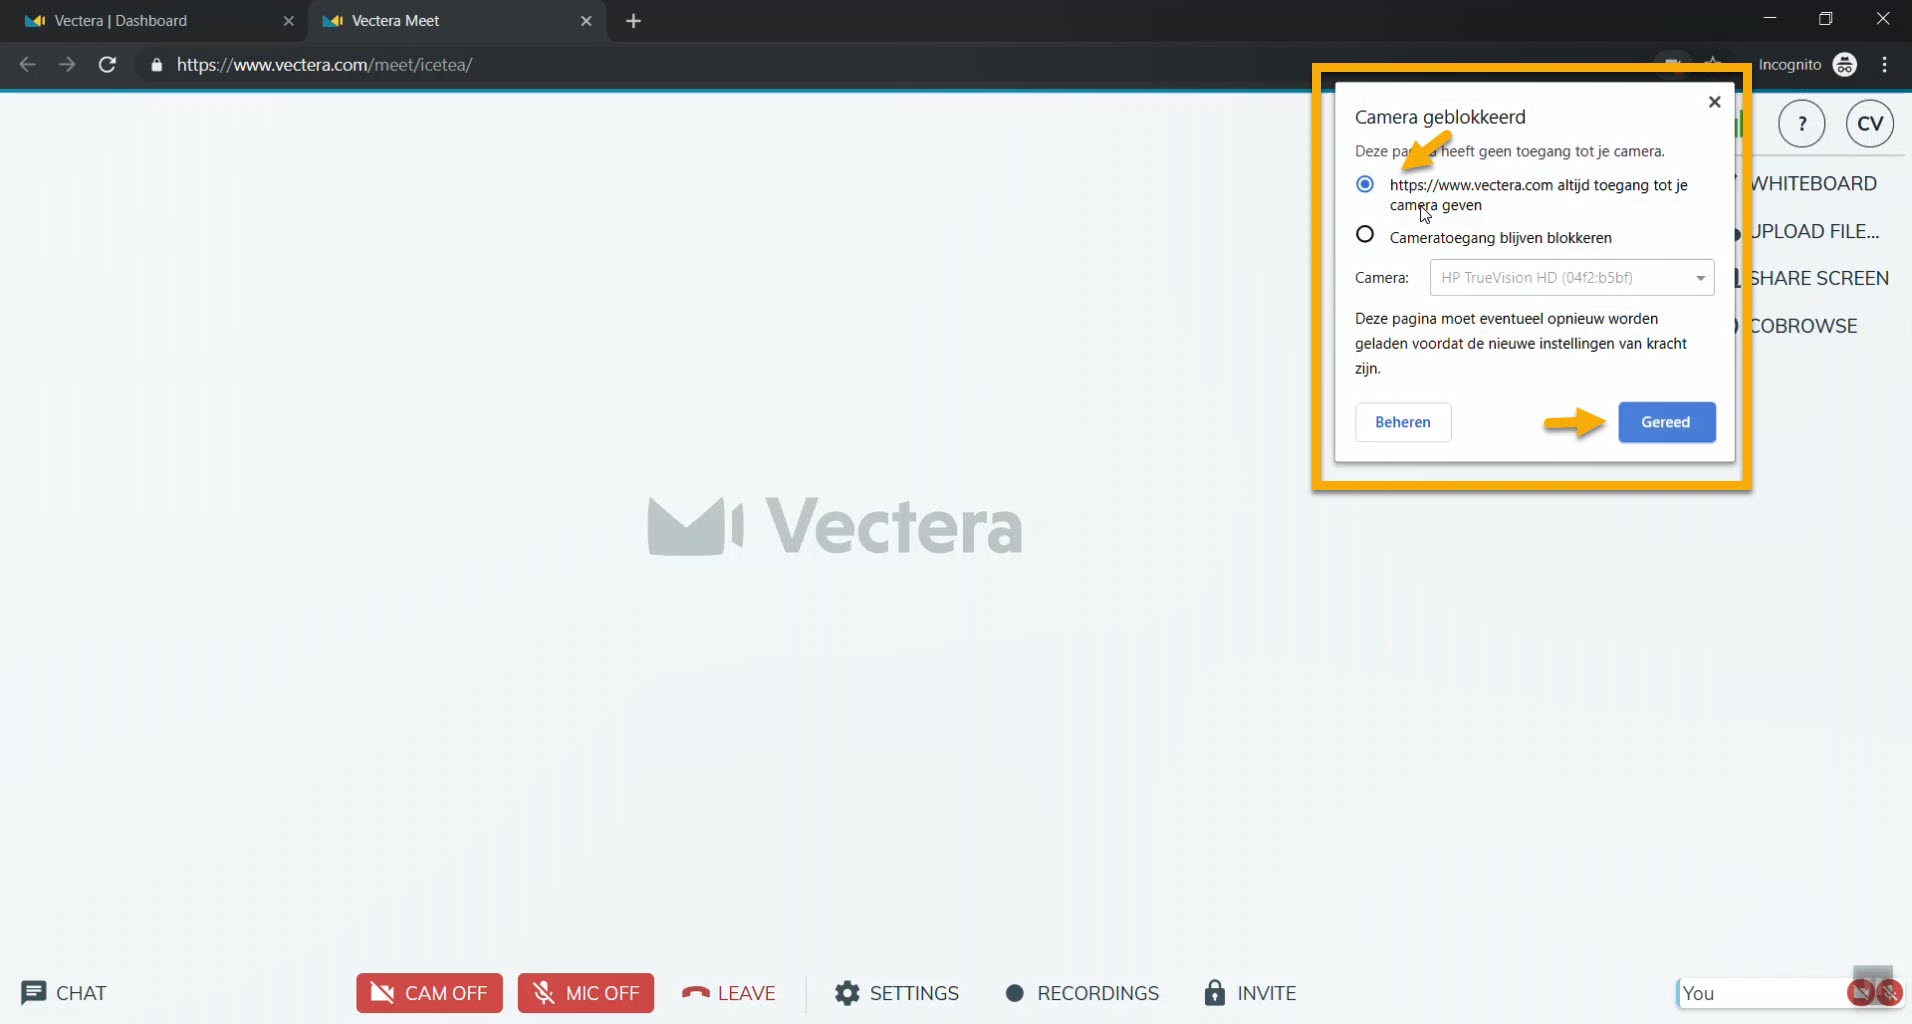Click the muted camera icon beside You
1912x1024 pixels.
(x=1861, y=993)
